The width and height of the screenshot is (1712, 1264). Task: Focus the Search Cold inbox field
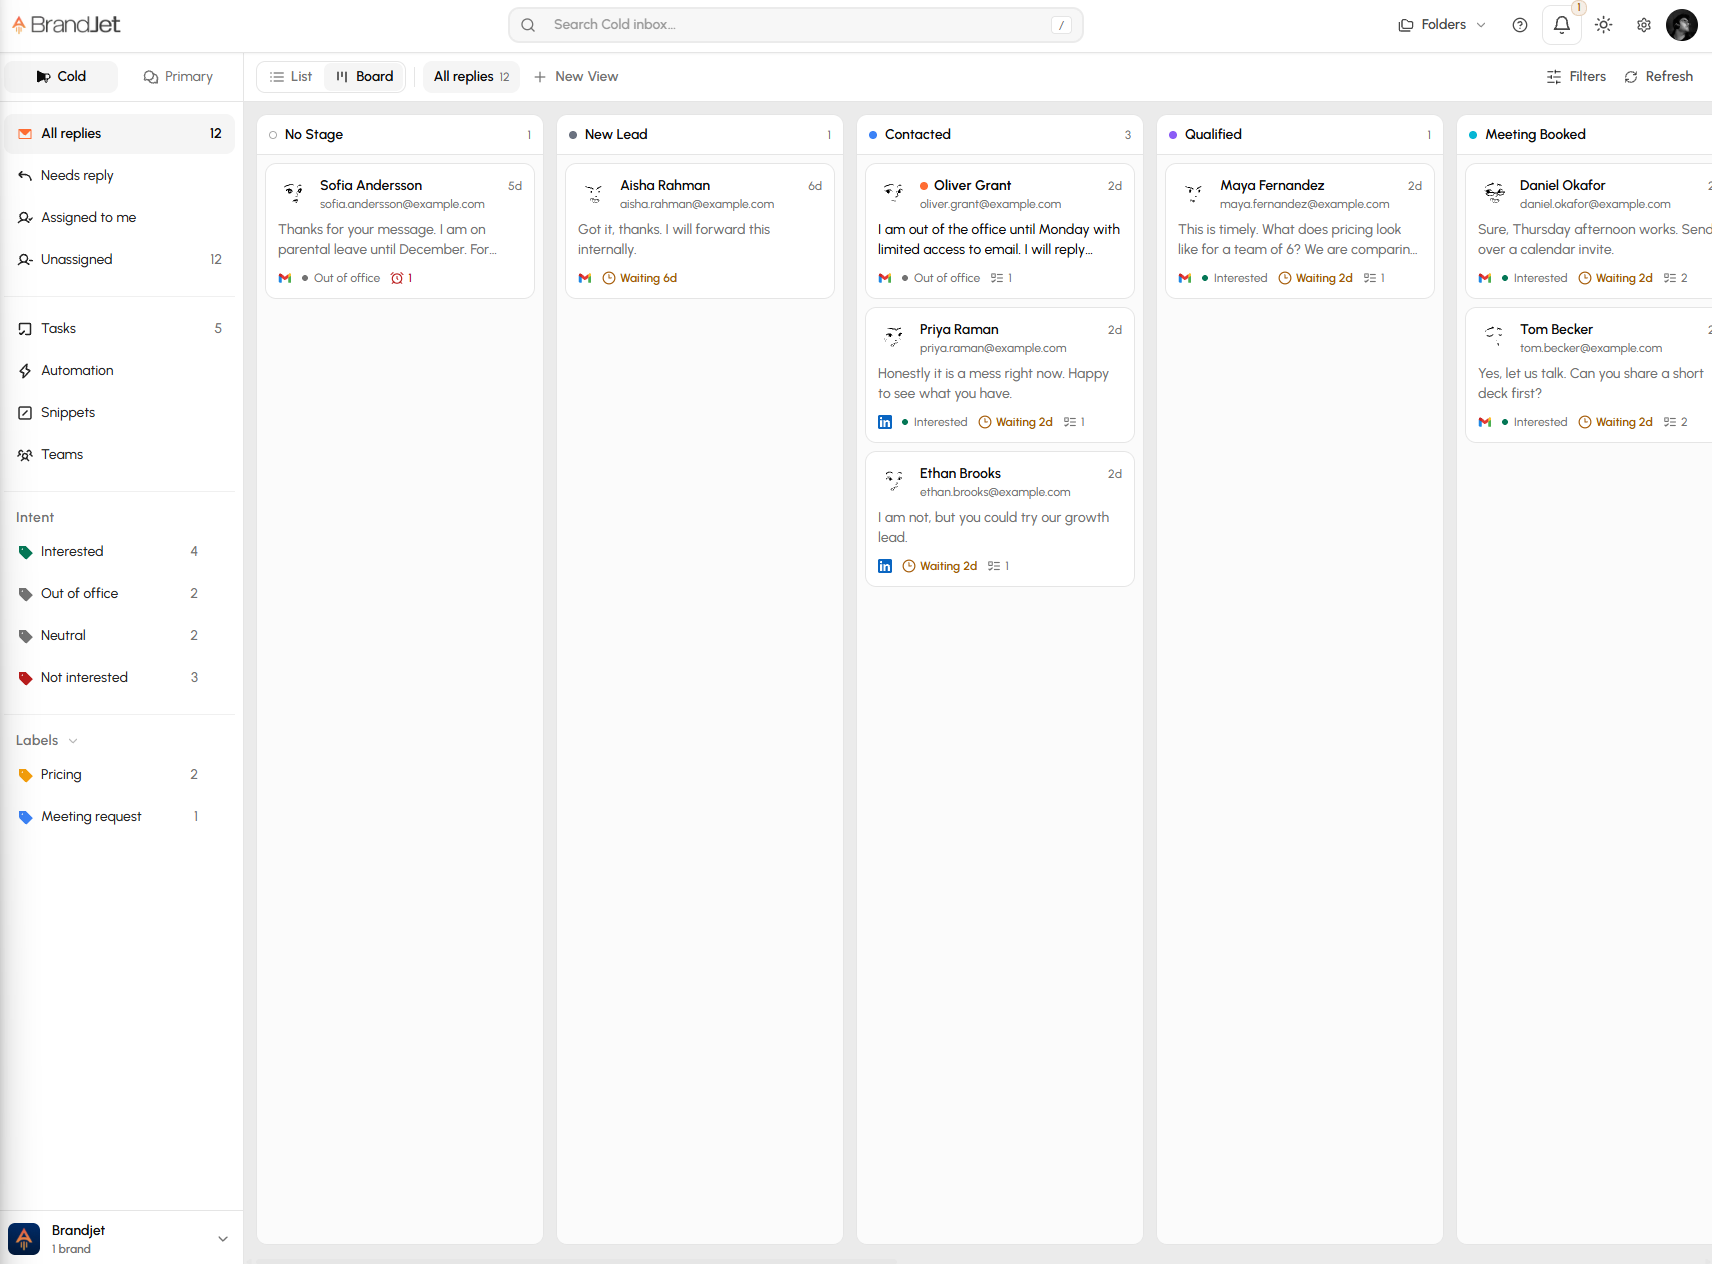coord(795,25)
